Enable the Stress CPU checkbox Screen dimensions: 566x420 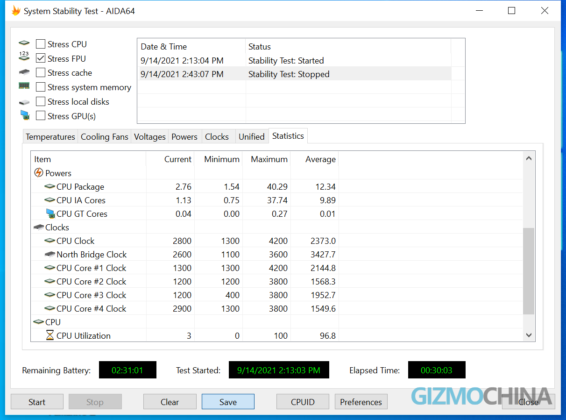[x=41, y=44]
